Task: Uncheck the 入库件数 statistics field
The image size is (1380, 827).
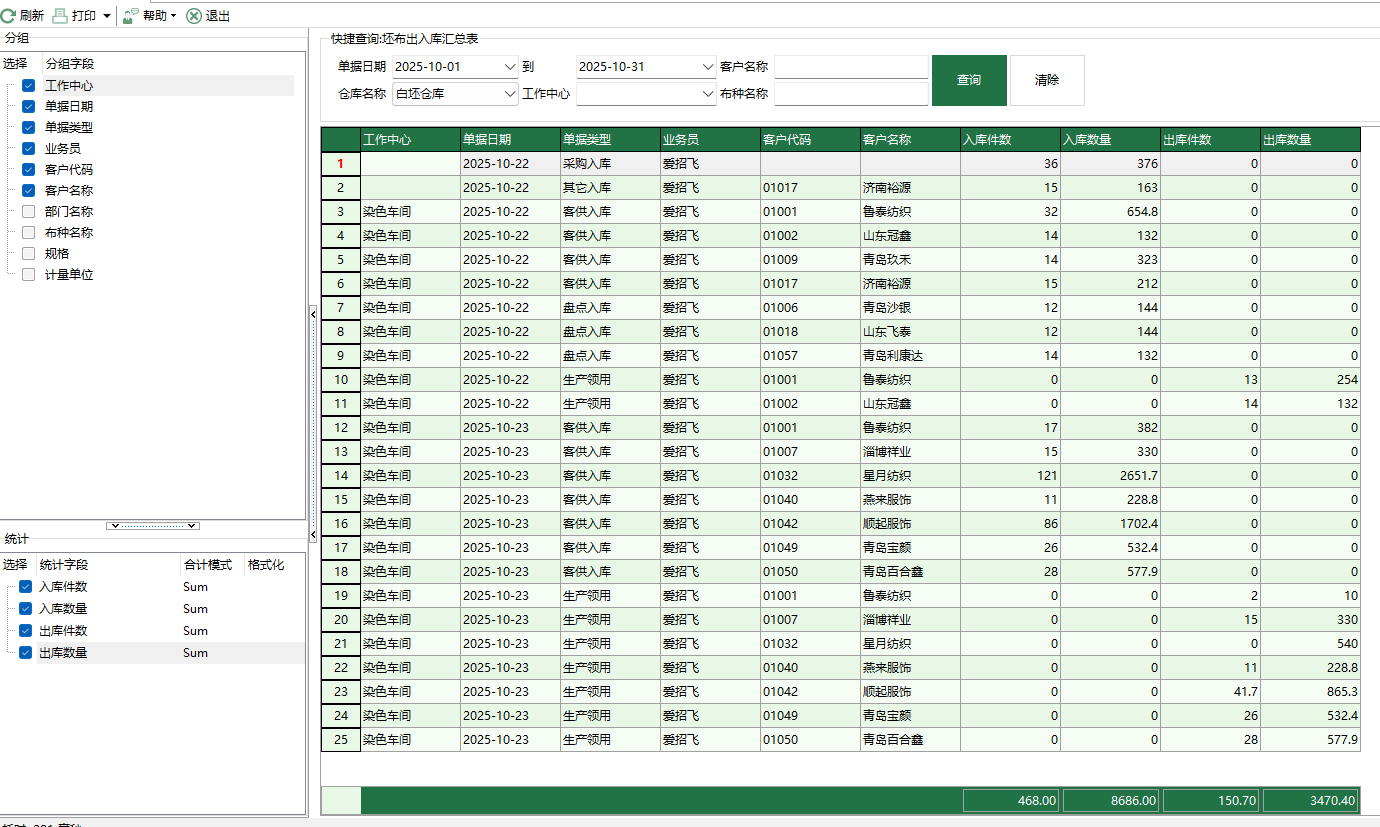Action: tap(24, 586)
